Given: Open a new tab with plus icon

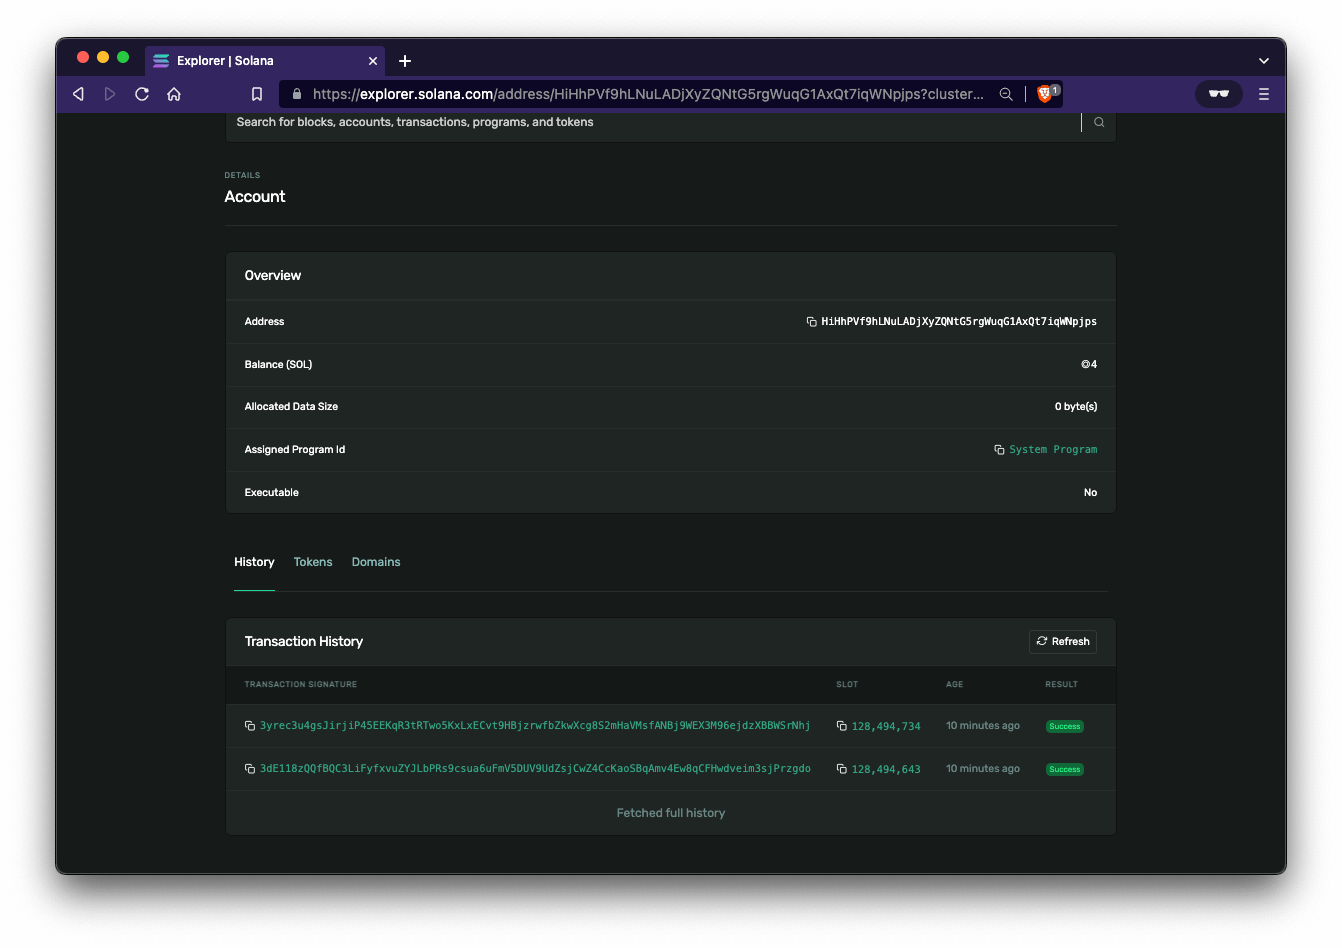Looking at the screenshot, I should coord(405,61).
